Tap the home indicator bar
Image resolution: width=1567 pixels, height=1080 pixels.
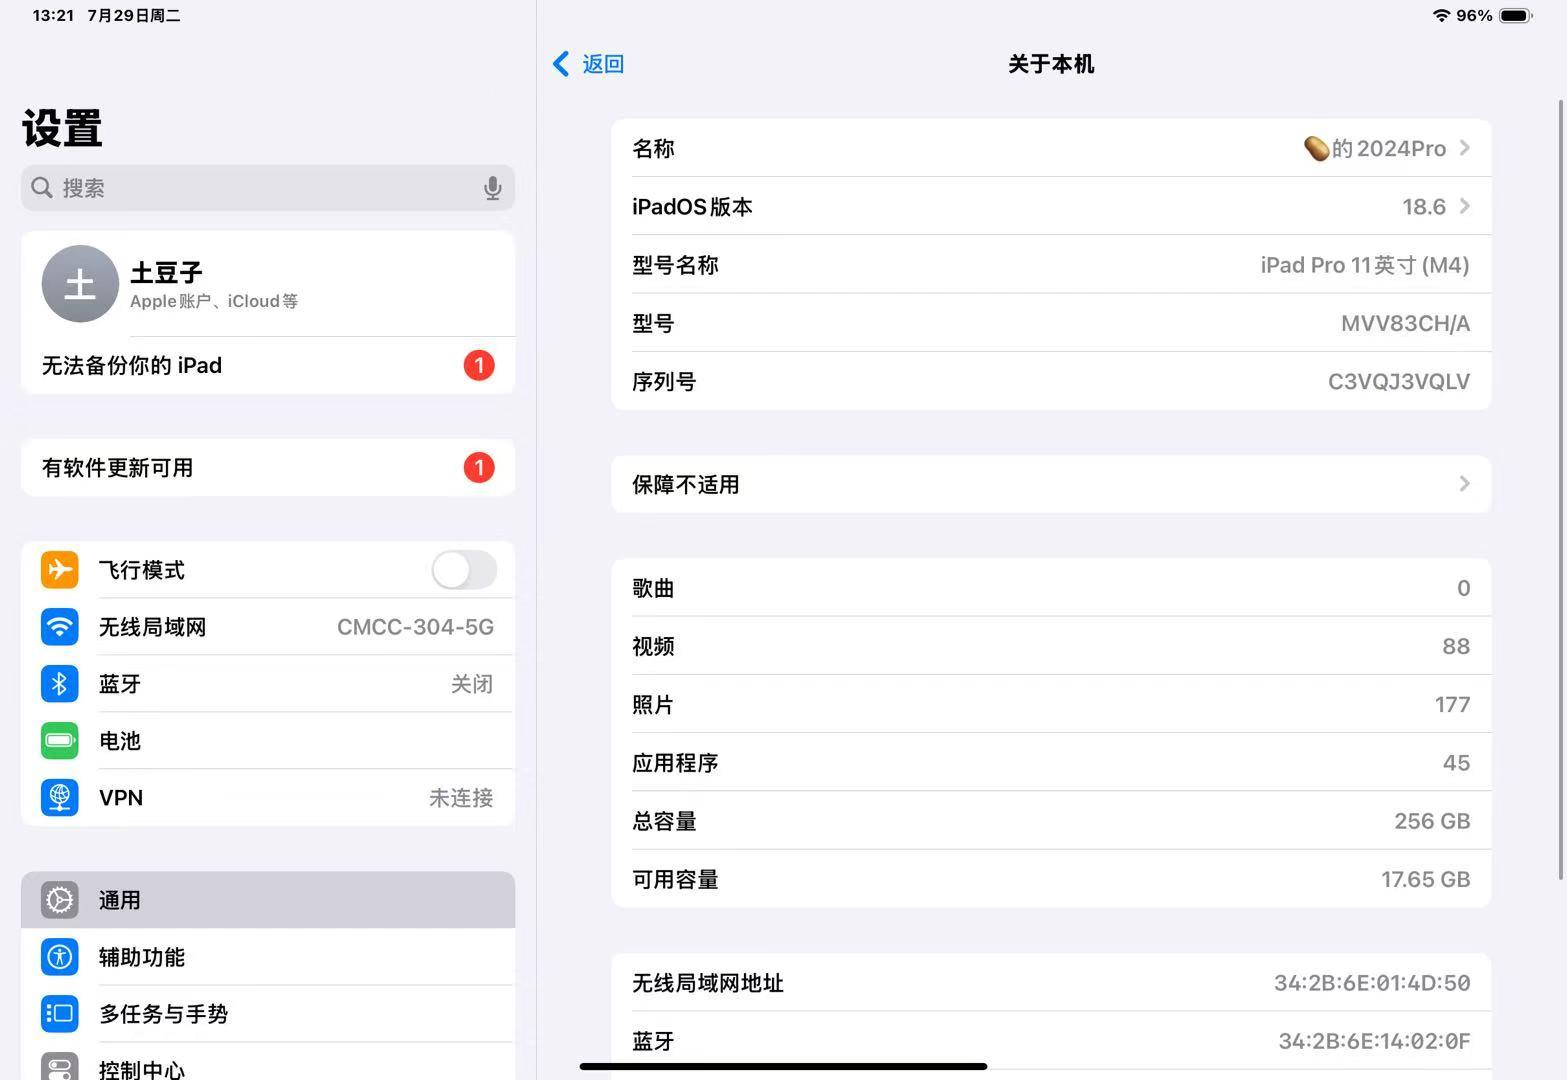(x=784, y=1066)
